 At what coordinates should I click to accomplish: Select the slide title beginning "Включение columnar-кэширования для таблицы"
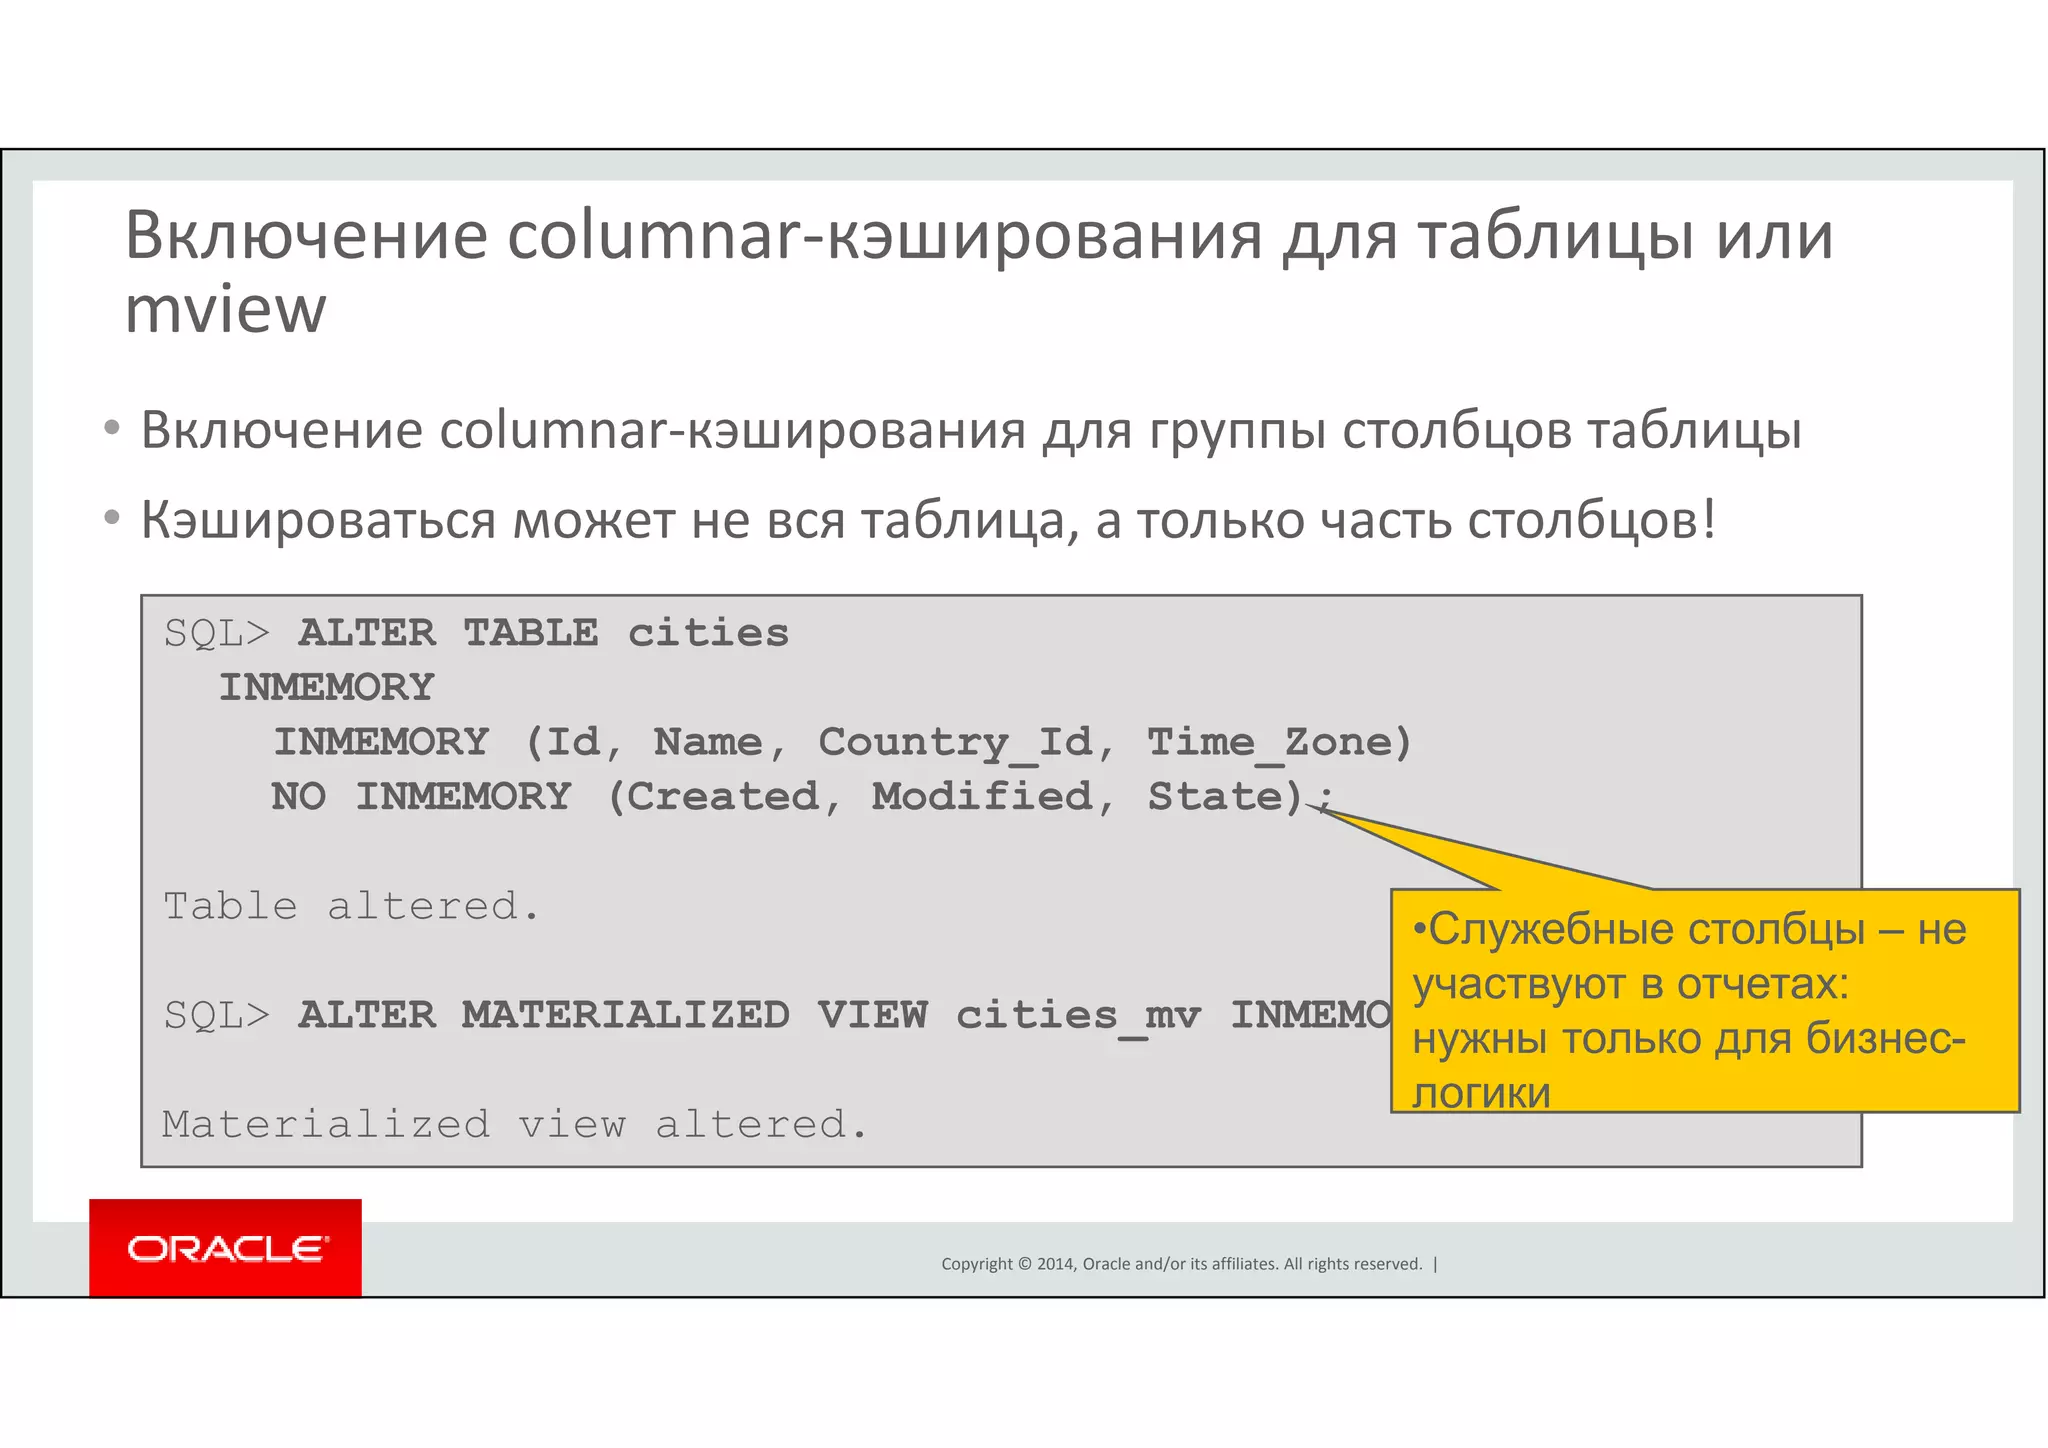click(x=979, y=271)
